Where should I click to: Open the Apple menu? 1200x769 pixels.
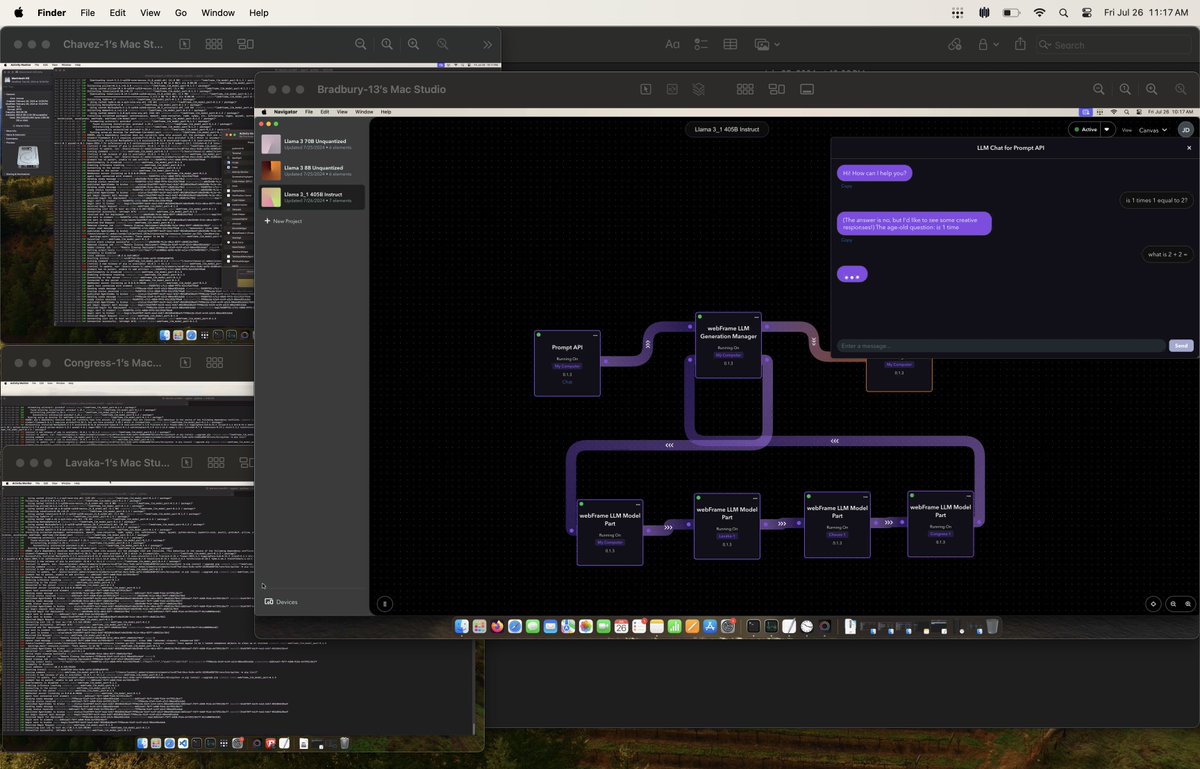tap(18, 13)
